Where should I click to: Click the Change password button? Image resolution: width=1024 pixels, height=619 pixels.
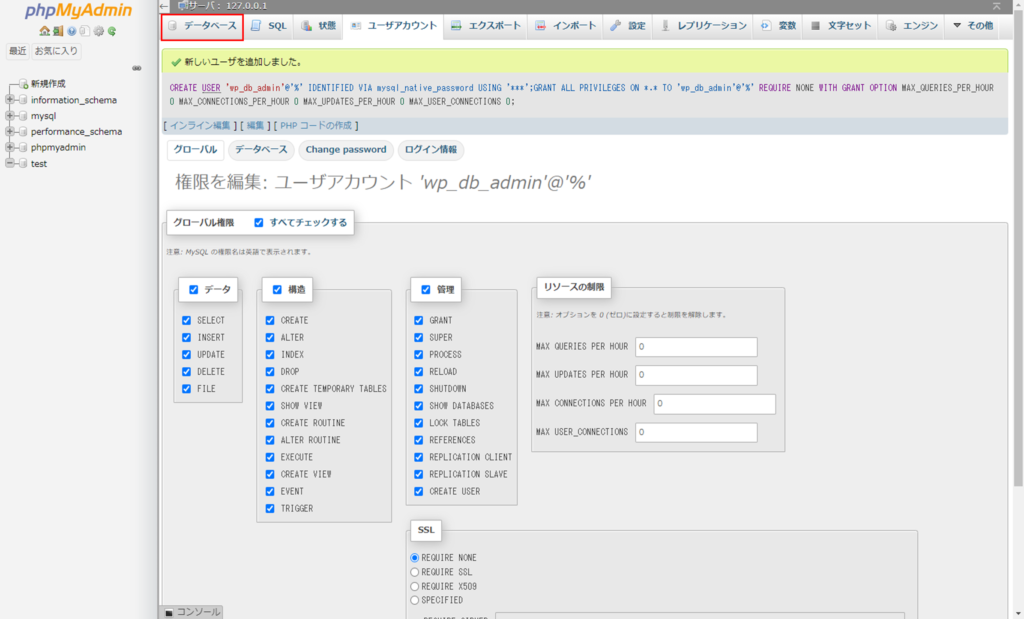[345, 150]
